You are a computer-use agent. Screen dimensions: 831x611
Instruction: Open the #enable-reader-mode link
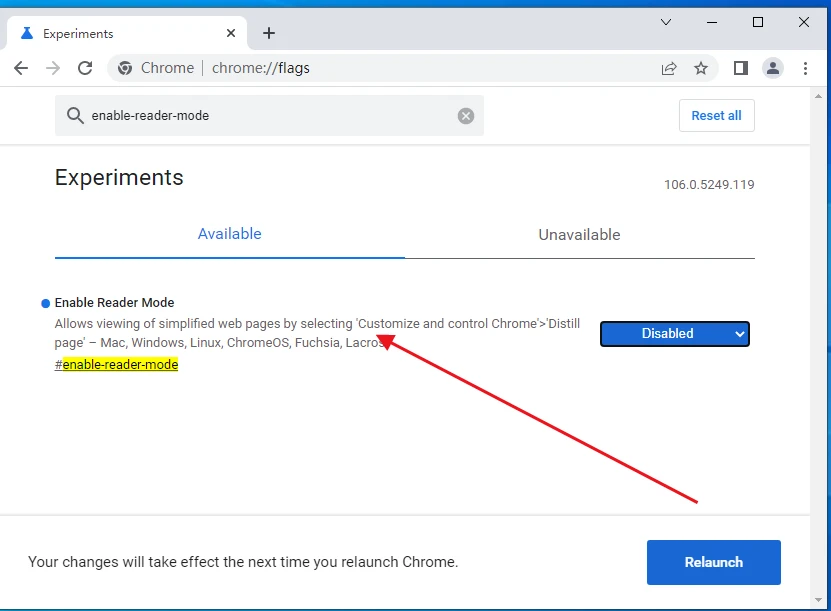(116, 364)
